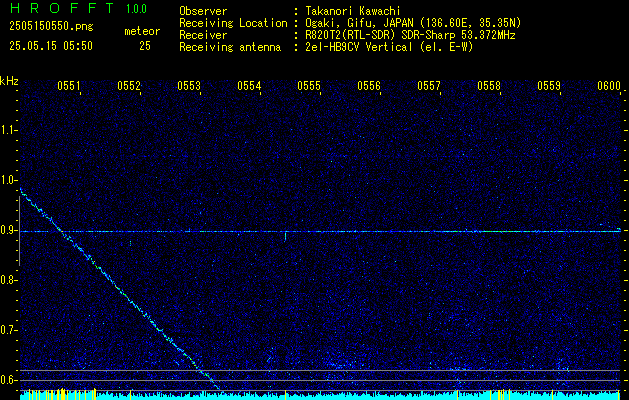Click the Receiving antenna label
629x400 pixels.
[x=230, y=47]
